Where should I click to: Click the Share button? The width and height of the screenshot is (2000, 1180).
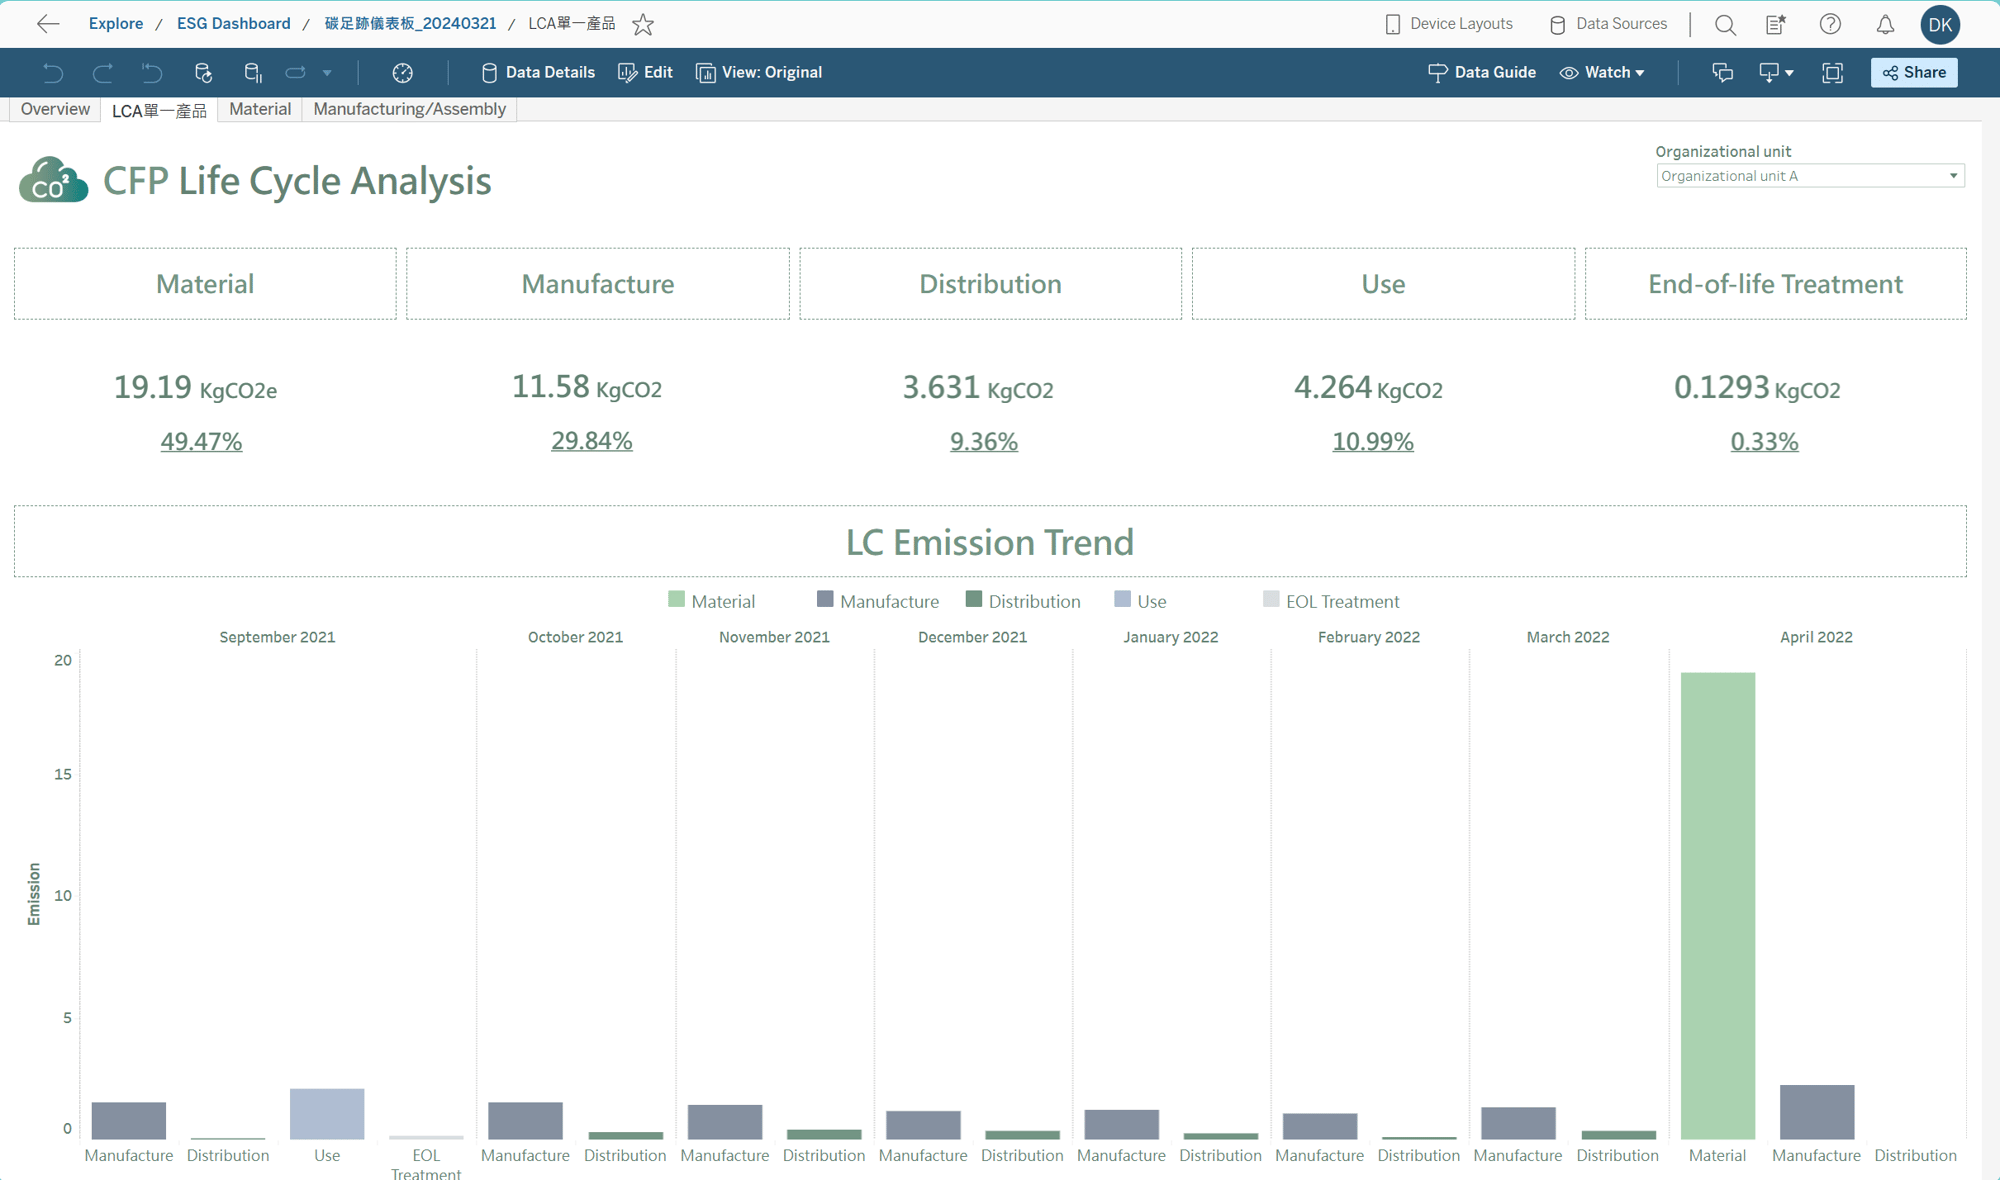coord(1914,72)
